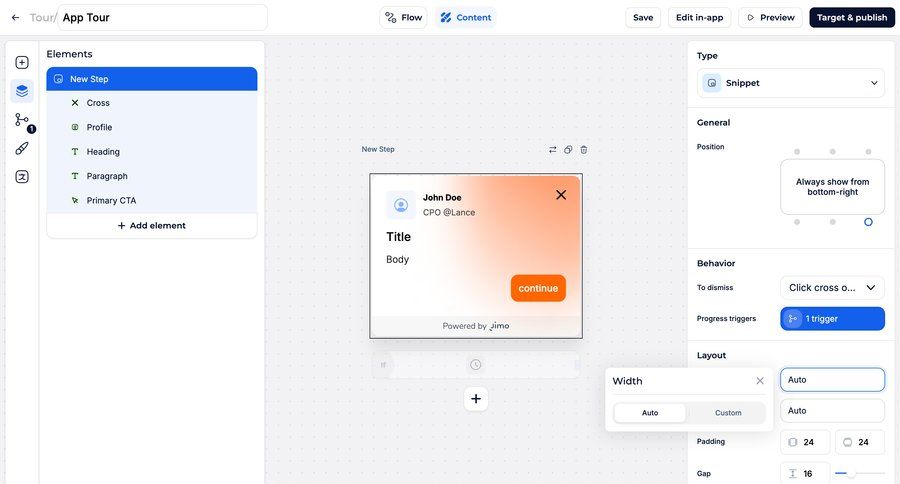Image resolution: width=900 pixels, height=484 pixels.
Task: Click the Target & publish button
Action: [x=851, y=18]
